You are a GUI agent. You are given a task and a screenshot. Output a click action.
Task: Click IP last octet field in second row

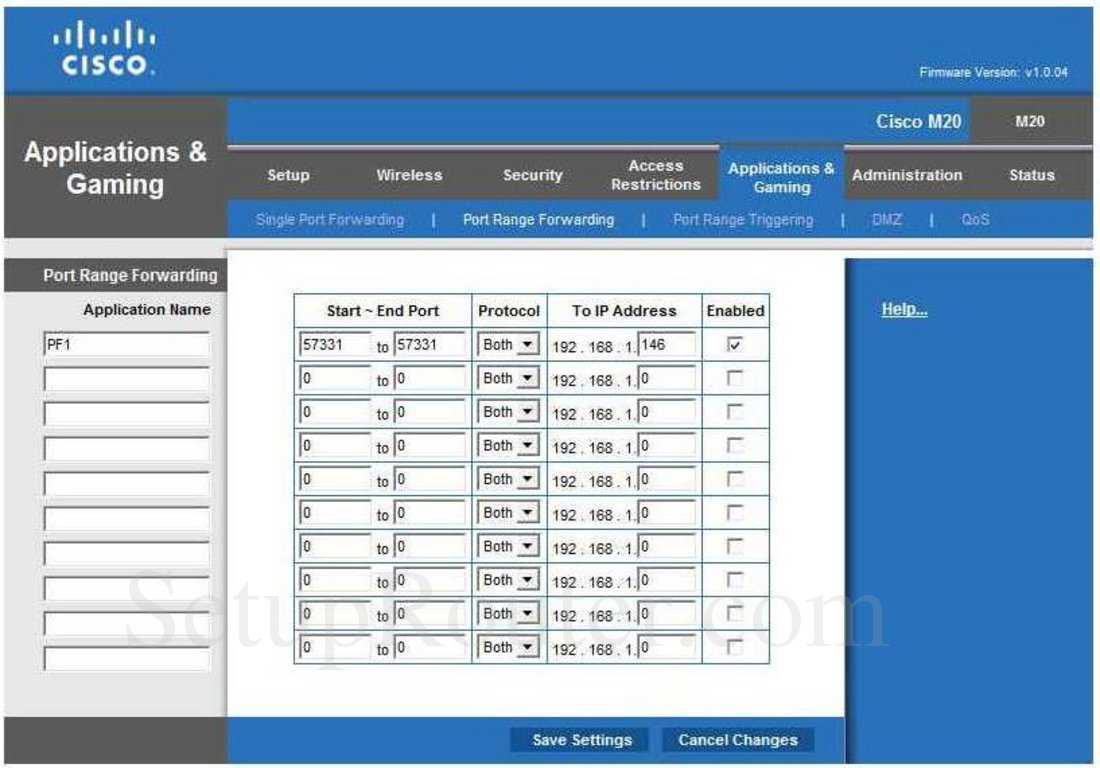(667, 378)
